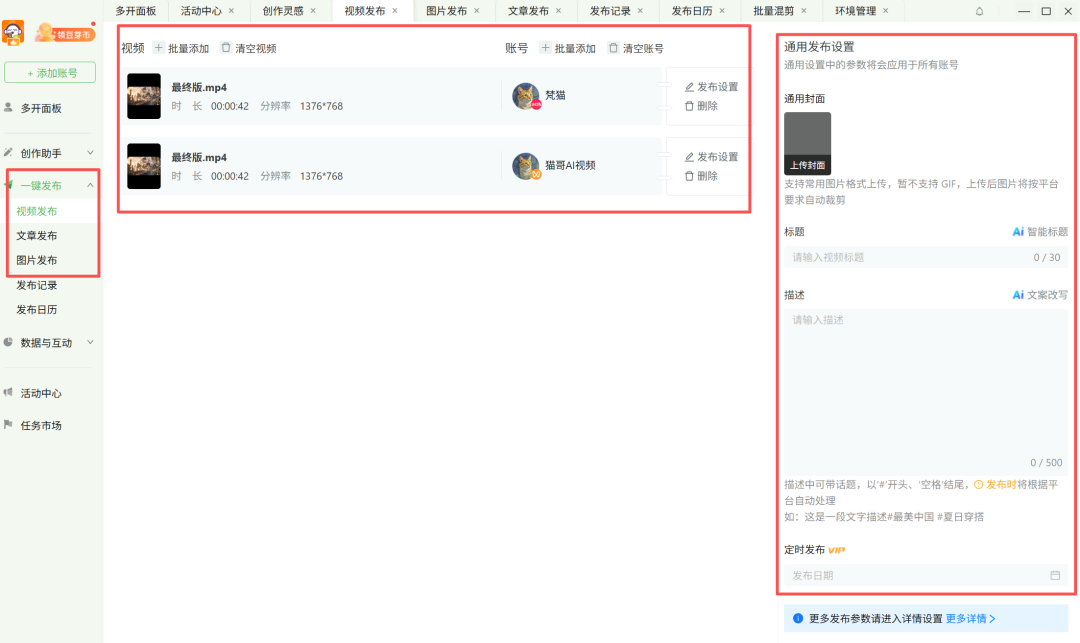Open the calendar icon in 发布日期 field

pos(1055,575)
